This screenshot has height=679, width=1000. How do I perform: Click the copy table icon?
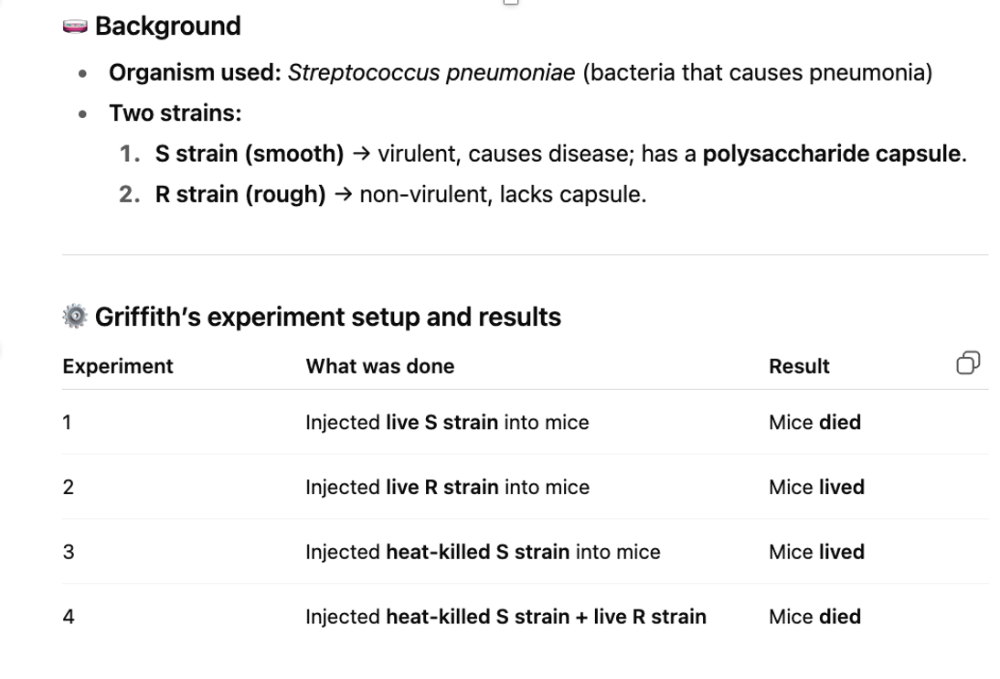click(968, 363)
